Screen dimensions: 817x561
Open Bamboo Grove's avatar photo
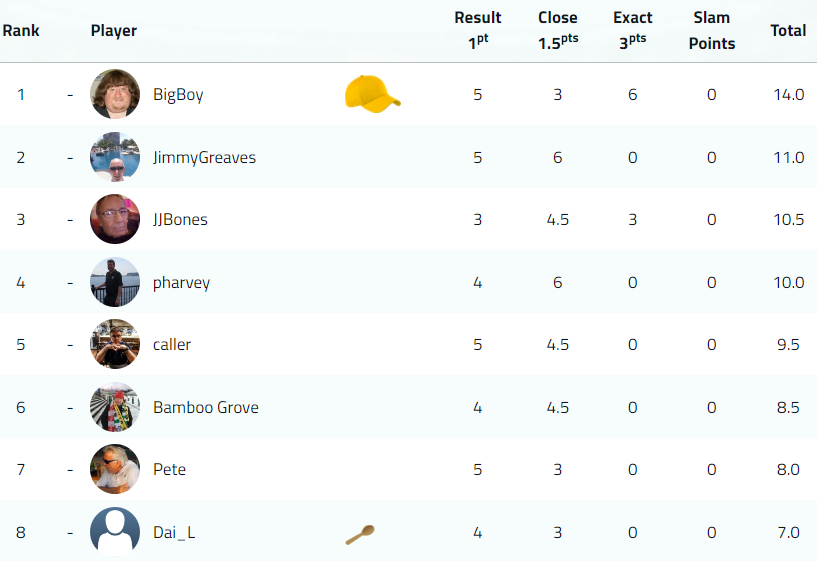tap(115, 407)
